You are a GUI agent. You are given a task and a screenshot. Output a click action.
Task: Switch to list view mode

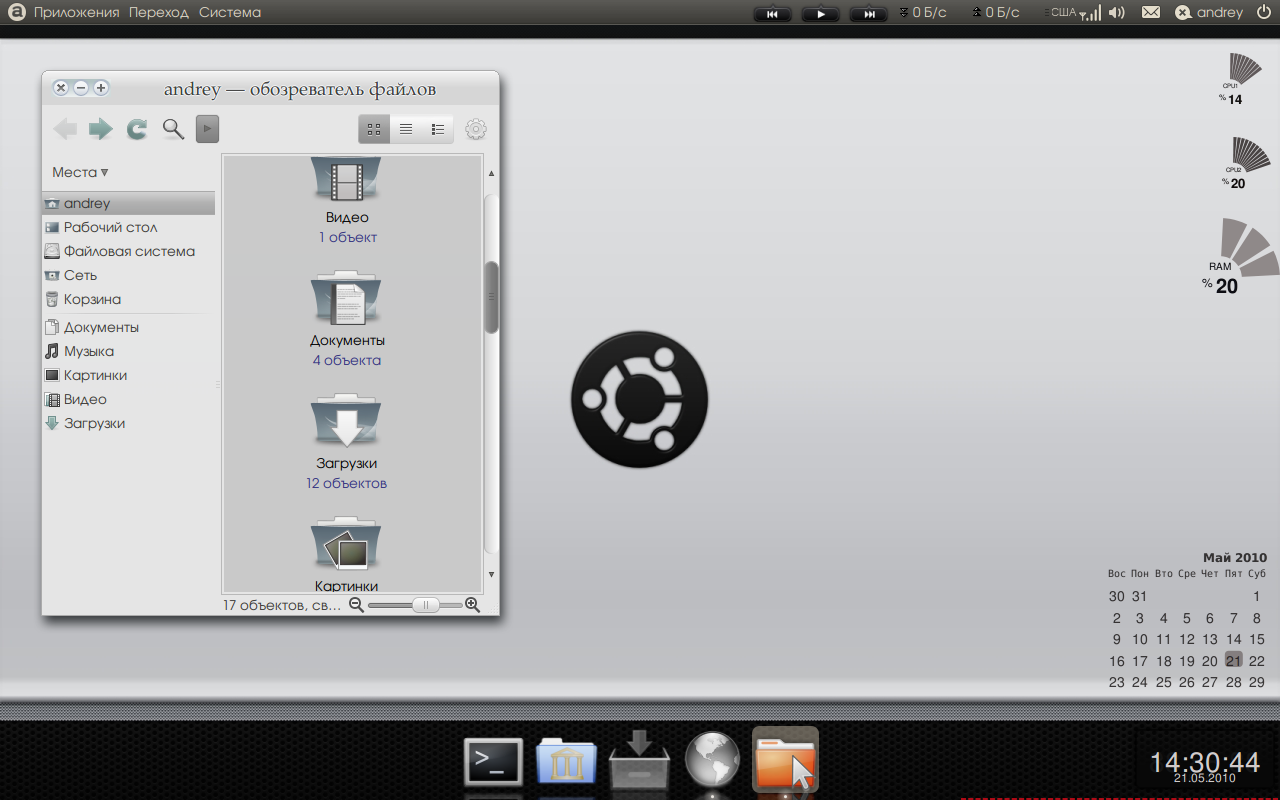[x=406, y=129]
